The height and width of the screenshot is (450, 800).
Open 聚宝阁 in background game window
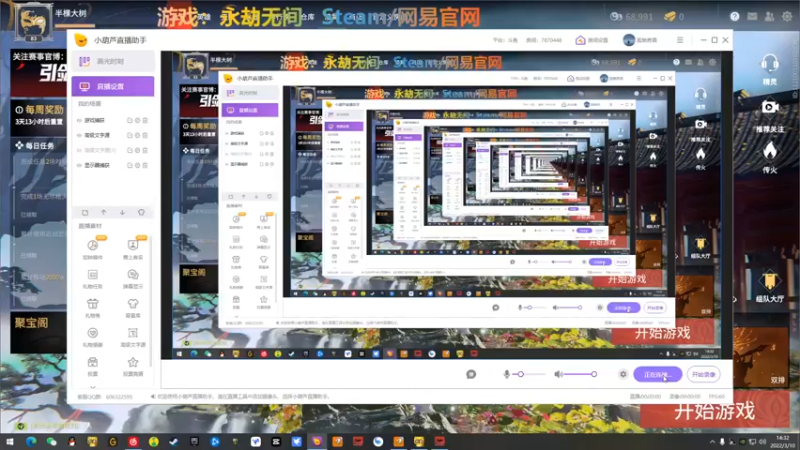tap(32, 323)
